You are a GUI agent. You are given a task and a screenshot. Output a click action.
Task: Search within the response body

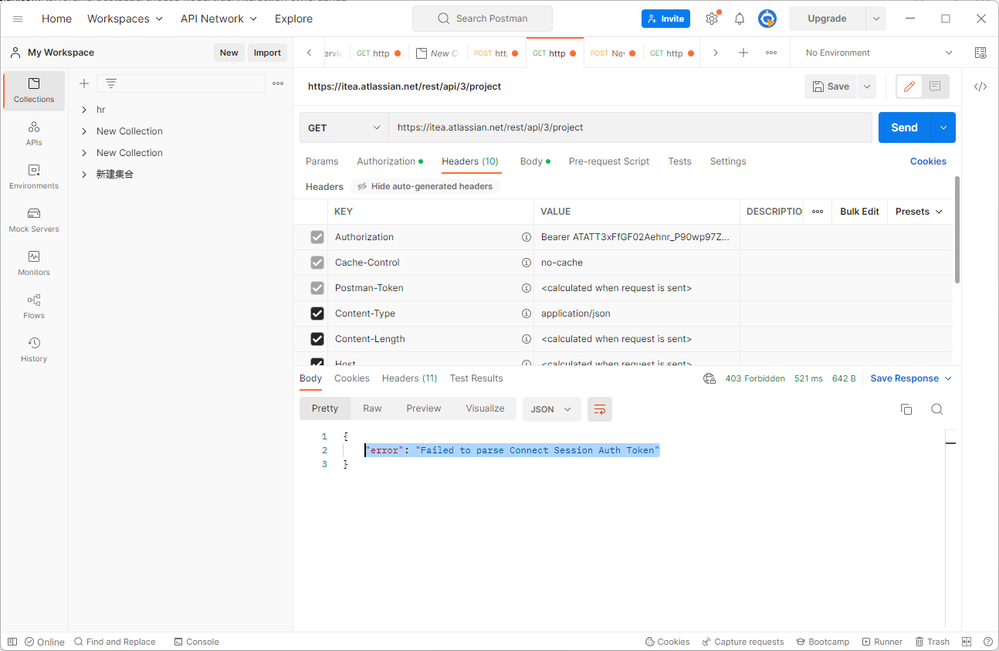(x=937, y=410)
